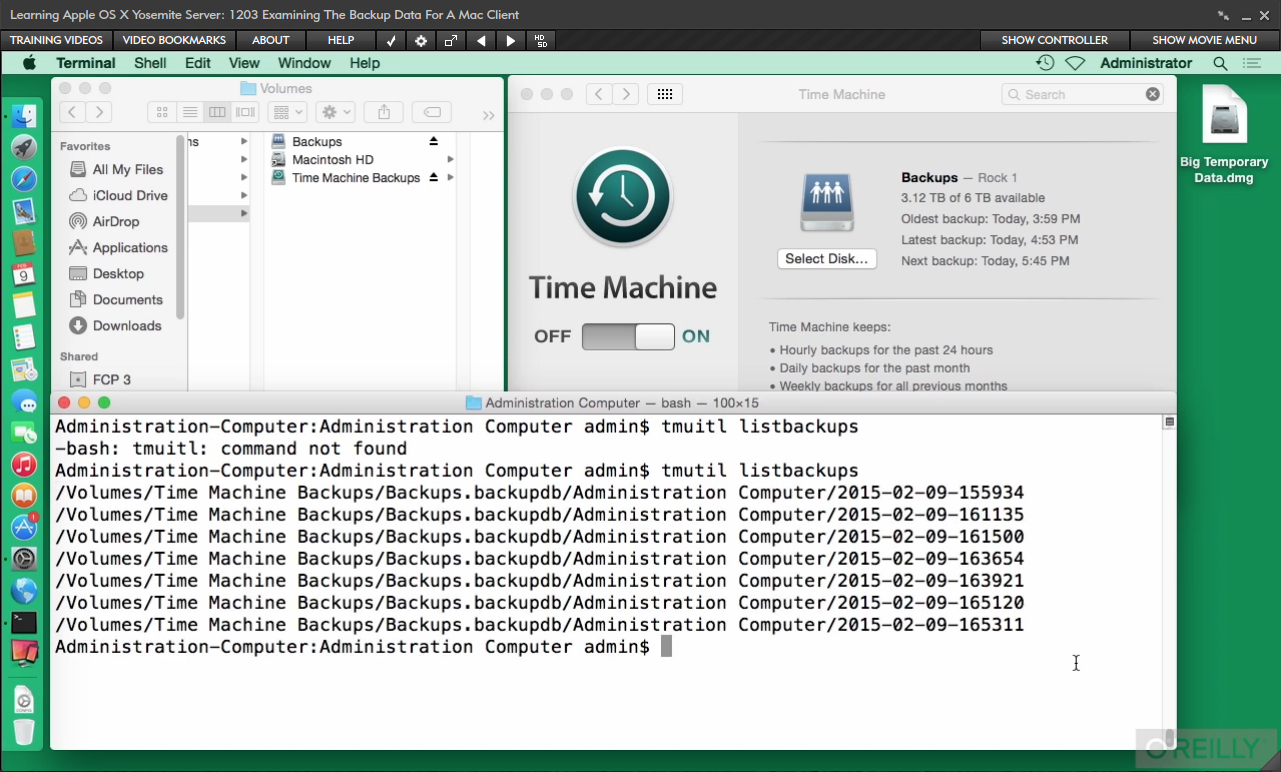Screen dimensions: 1281x772
Task: Open the Apple menu
Action: pos(29,63)
